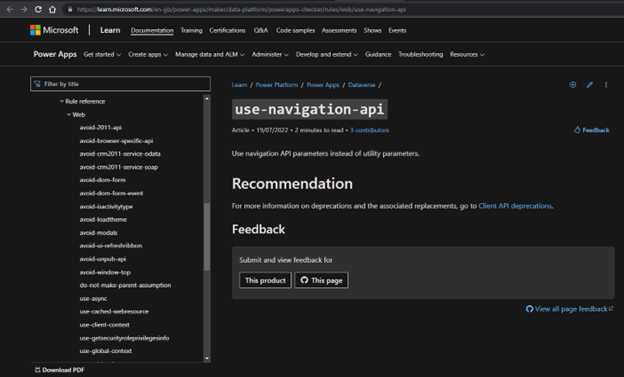
Task: Open Code samples in top navigation
Action: point(295,30)
